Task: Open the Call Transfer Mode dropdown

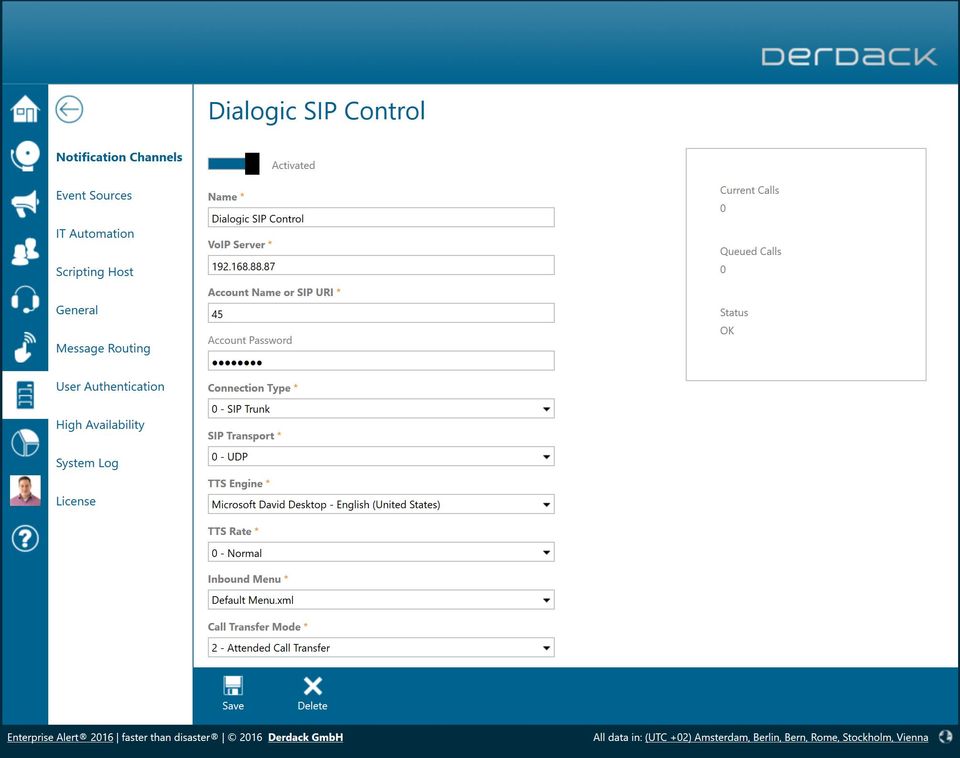Action: 381,648
